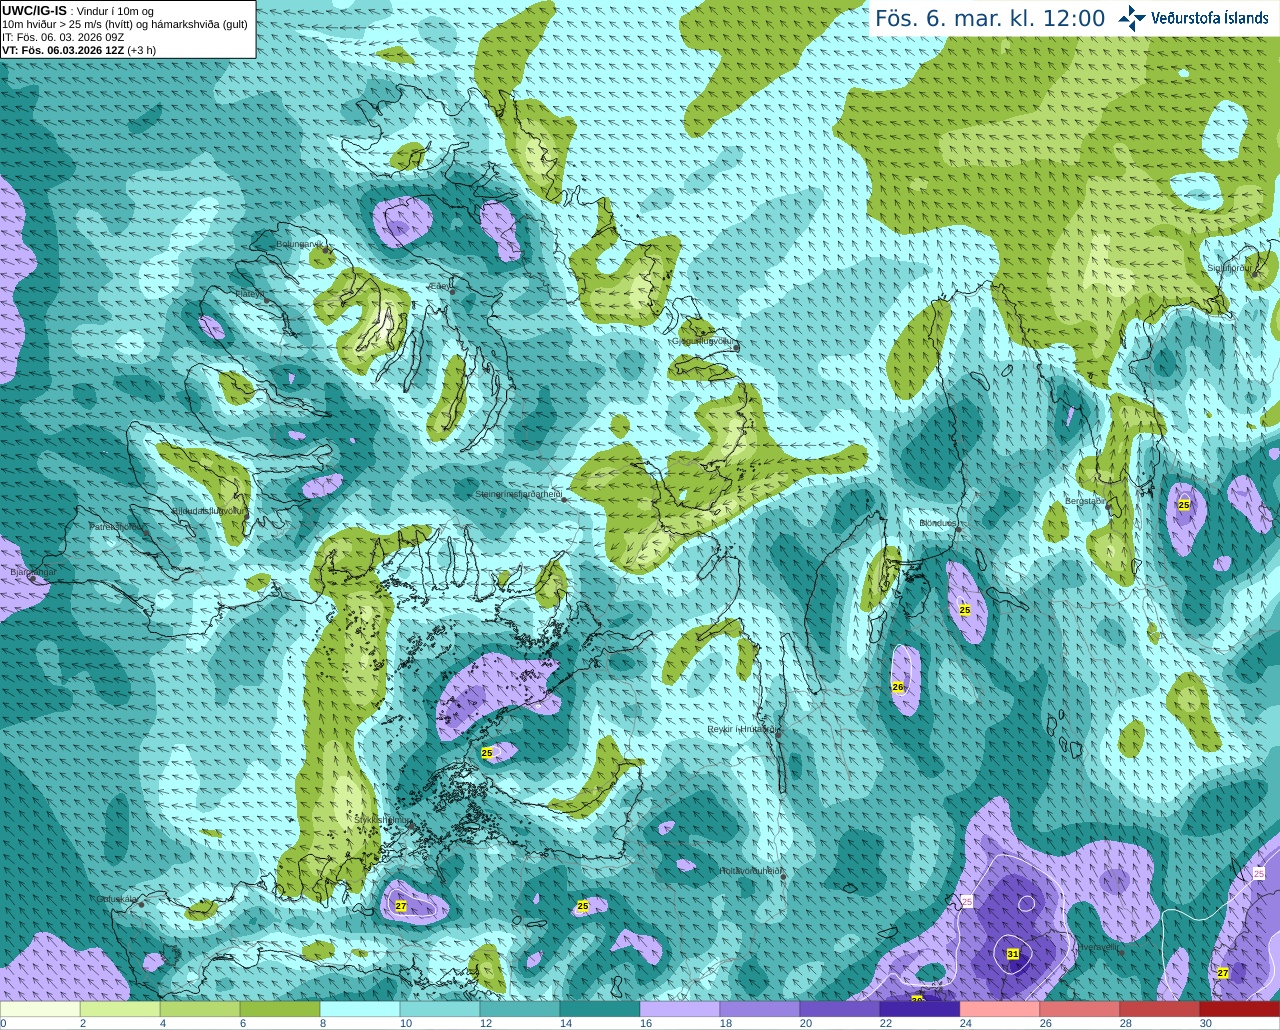The width and height of the screenshot is (1280, 1030).
Task: Pick the dark red legend swatch above 30
Action: [x=1240, y=1009]
